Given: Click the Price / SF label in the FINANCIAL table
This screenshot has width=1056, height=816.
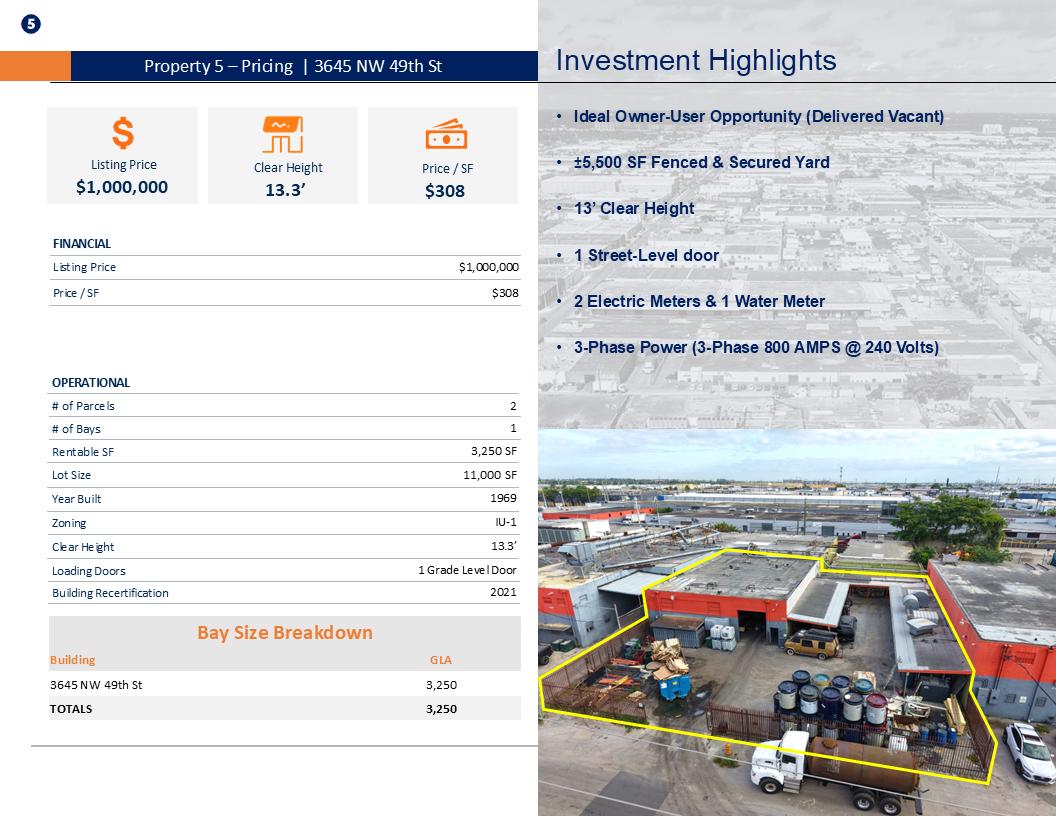Looking at the screenshot, I should point(76,293).
